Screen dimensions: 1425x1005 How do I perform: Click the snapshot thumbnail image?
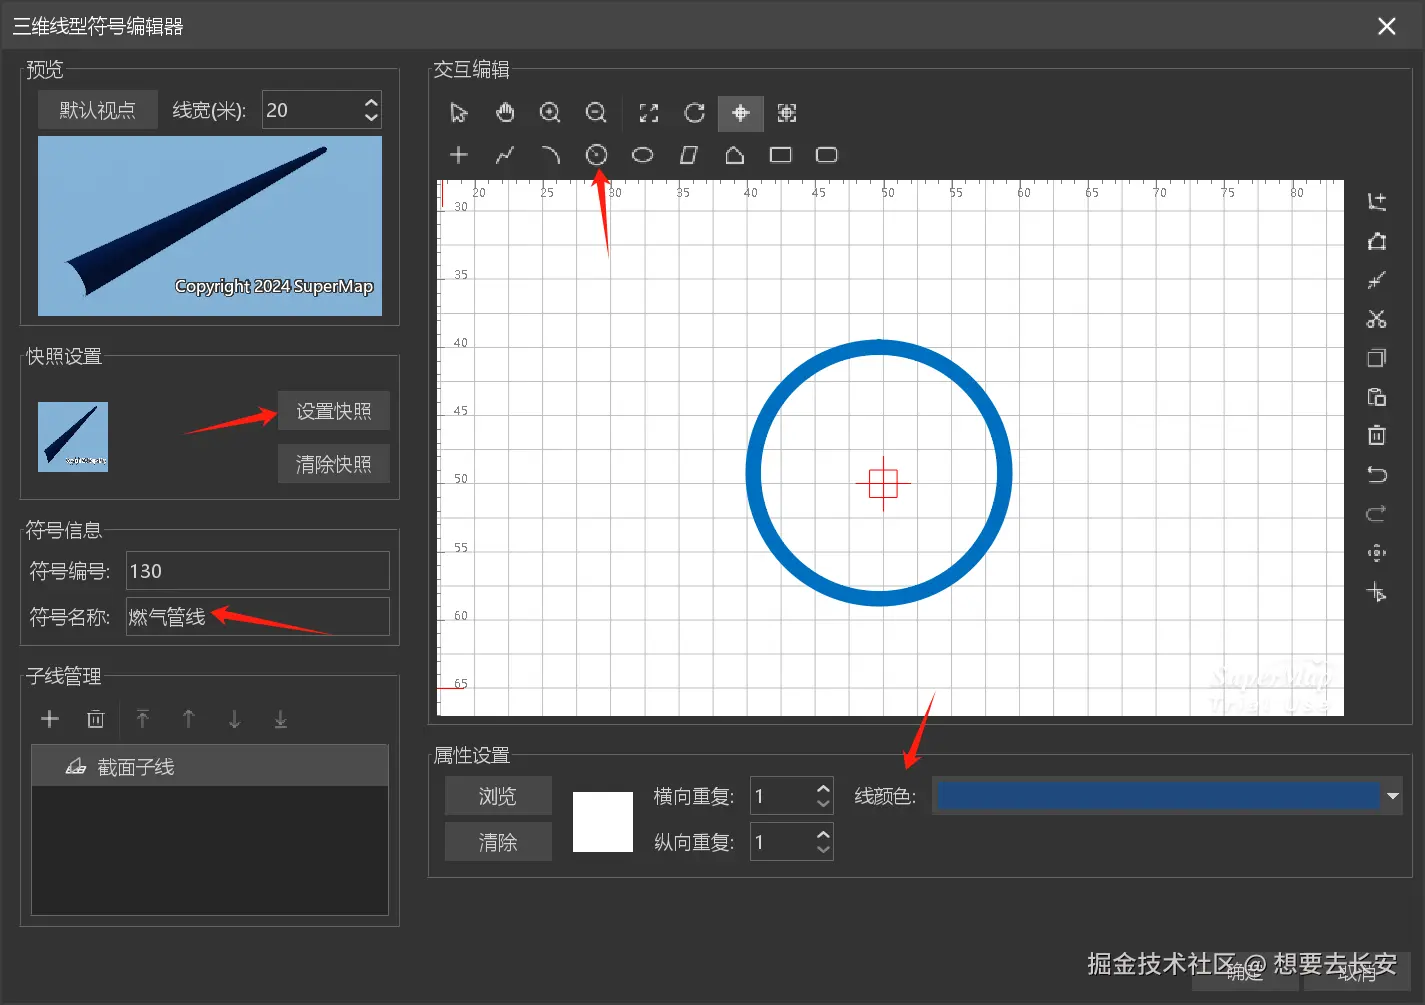[x=73, y=437]
